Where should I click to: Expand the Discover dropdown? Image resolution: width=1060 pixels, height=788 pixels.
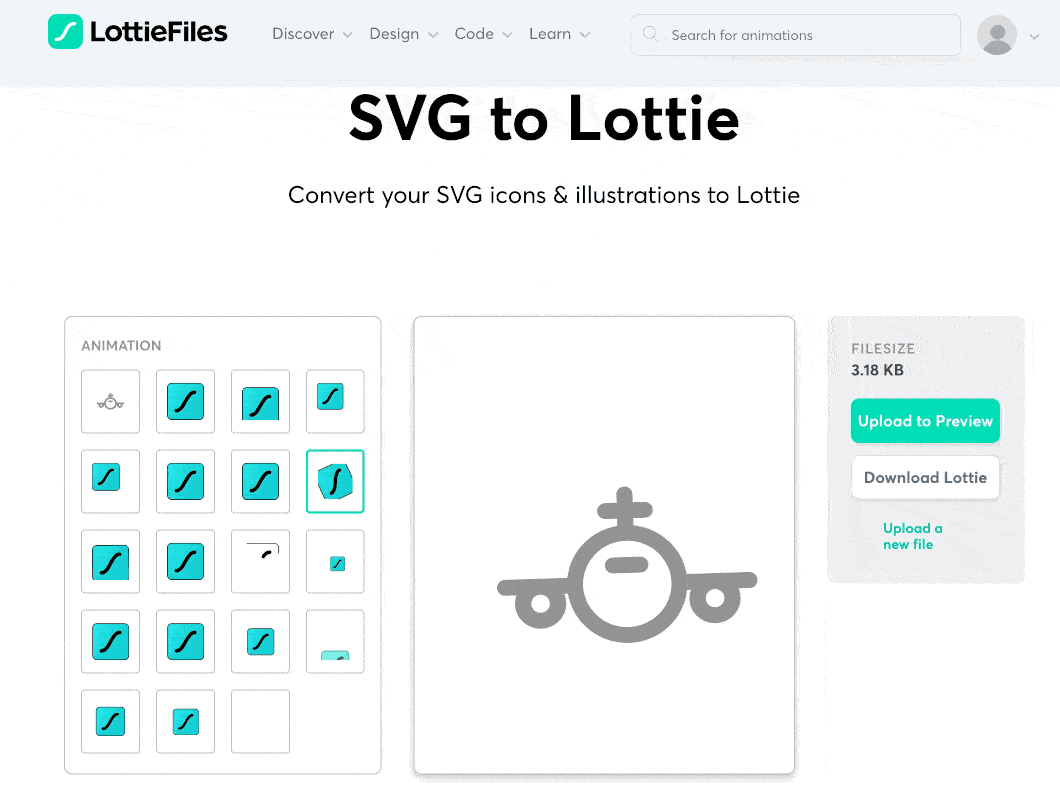[x=311, y=34]
